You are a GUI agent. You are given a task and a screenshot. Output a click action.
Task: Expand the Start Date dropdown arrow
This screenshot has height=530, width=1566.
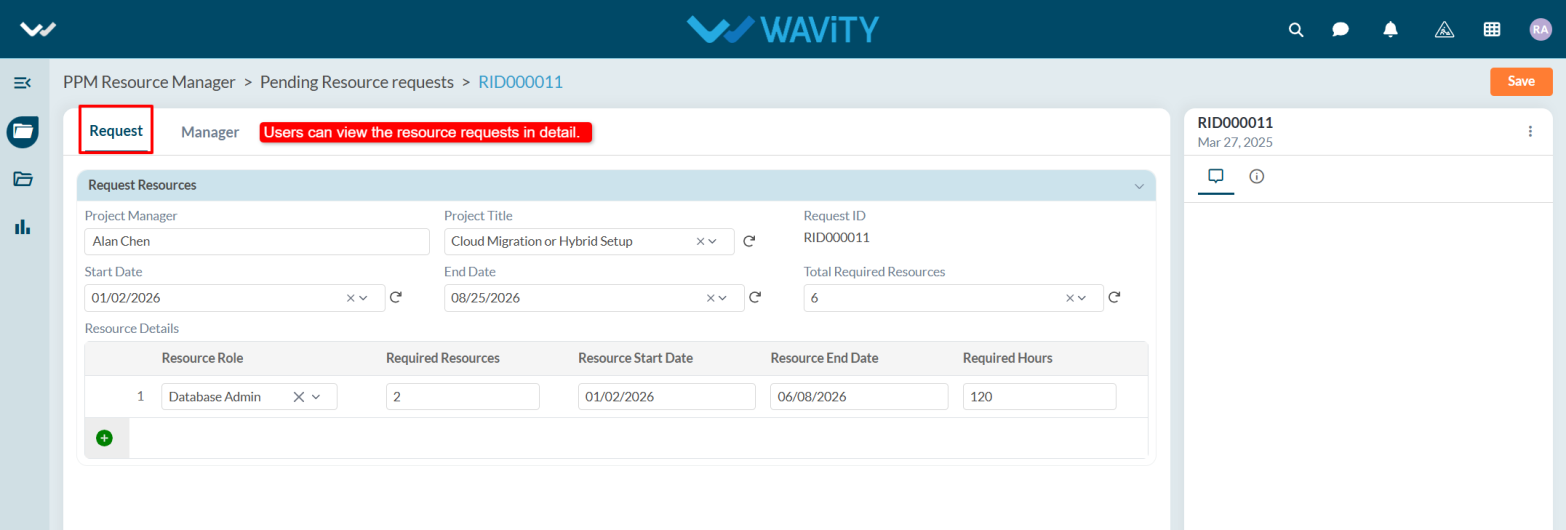tap(363, 298)
